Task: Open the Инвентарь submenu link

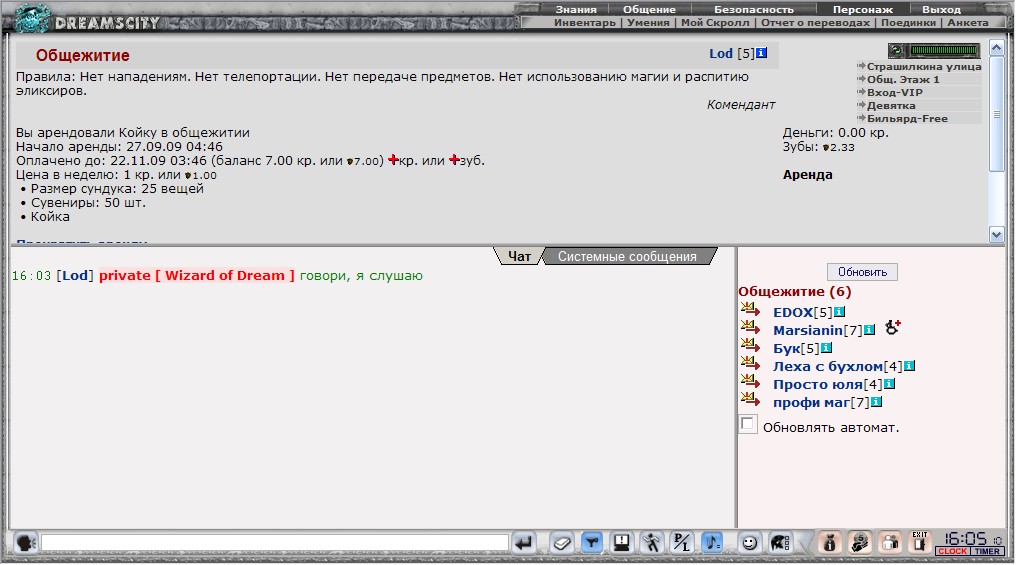Action: pos(584,23)
